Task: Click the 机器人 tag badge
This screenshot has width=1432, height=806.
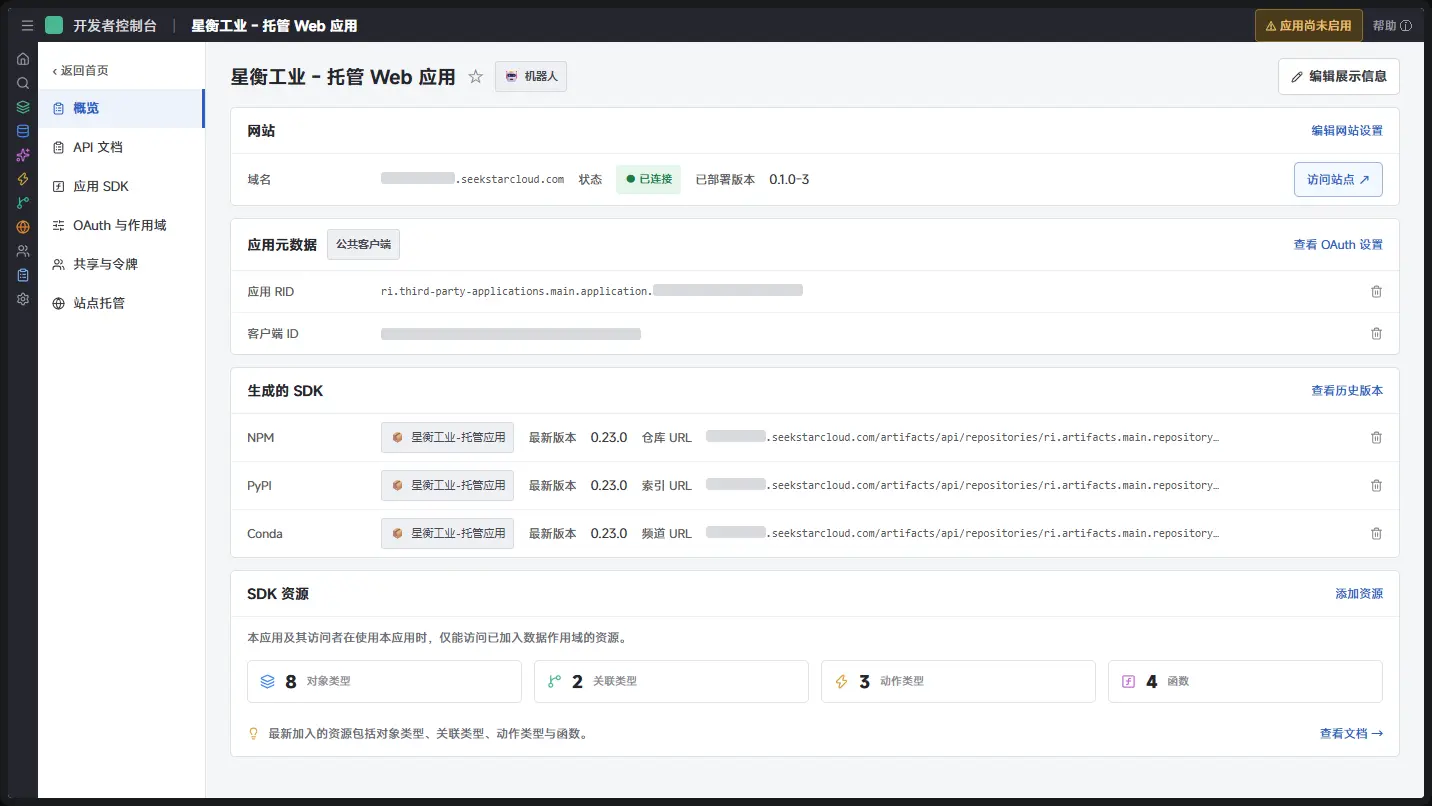Action: [x=531, y=76]
